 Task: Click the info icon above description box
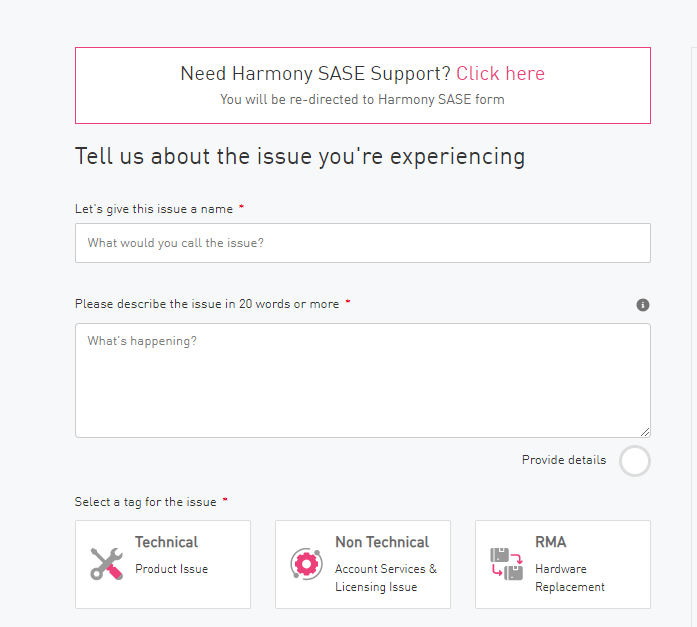(x=643, y=305)
